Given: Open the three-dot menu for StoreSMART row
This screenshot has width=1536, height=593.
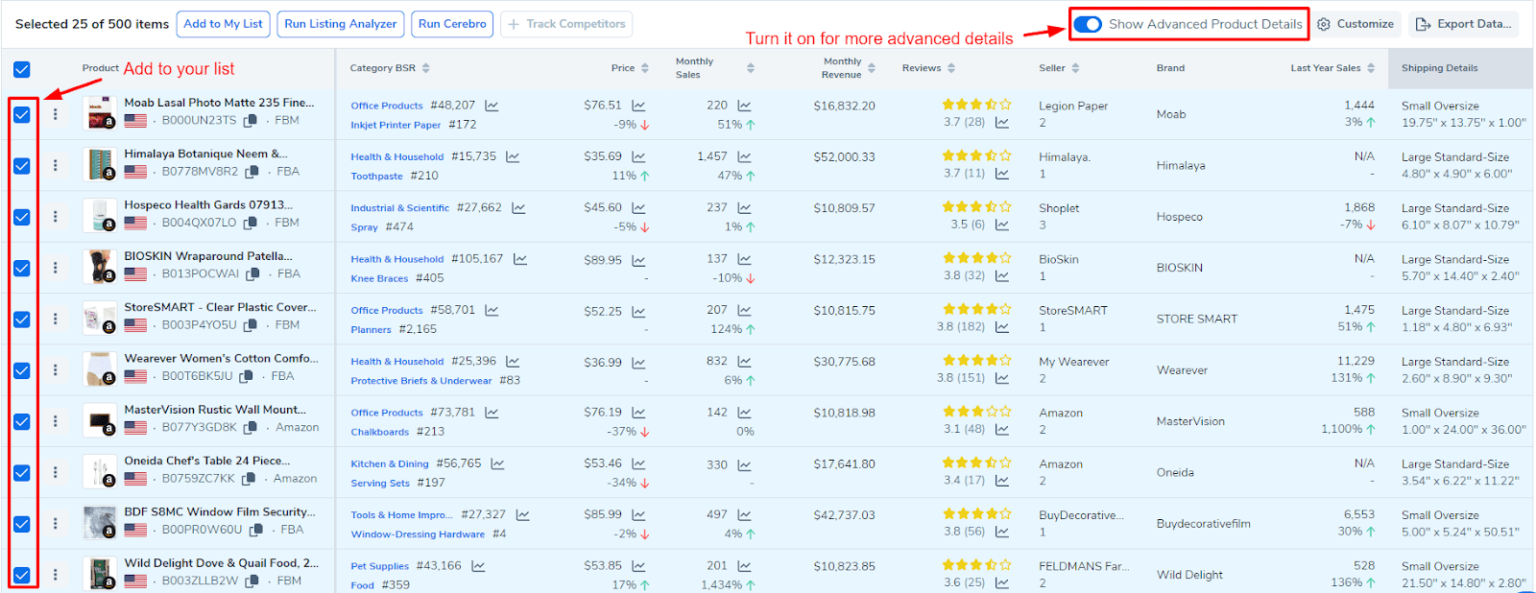Looking at the screenshot, I should tap(56, 318).
